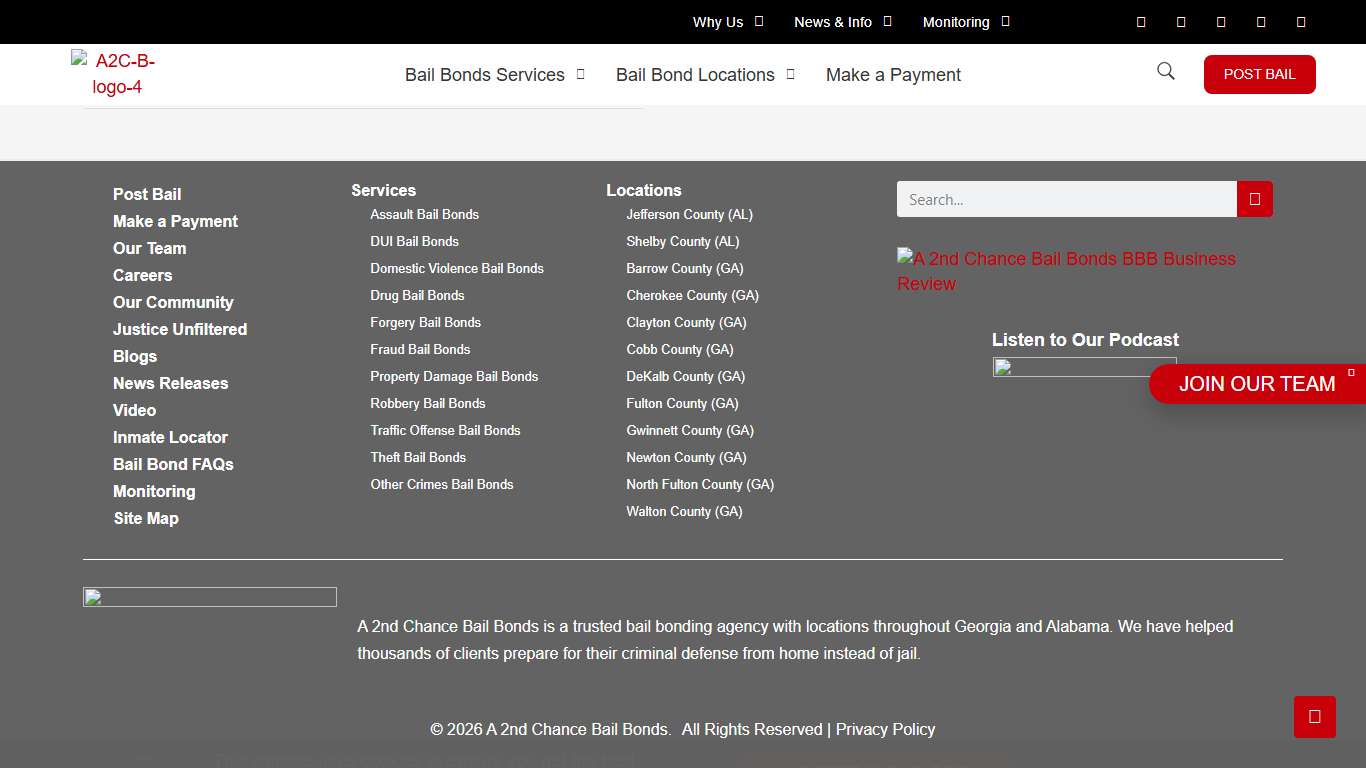This screenshot has height=768, width=1366.
Task: Open the BBB Business Review badge
Action: click(1066, 270)
